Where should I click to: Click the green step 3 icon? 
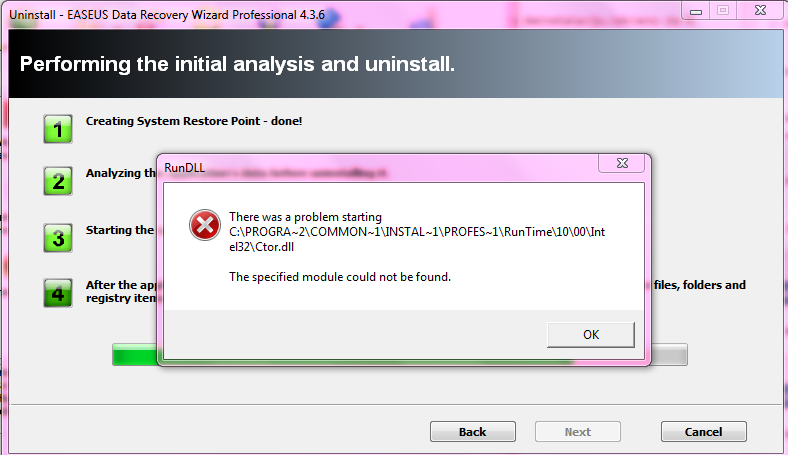pyautogui.click(x=58, y=238)
